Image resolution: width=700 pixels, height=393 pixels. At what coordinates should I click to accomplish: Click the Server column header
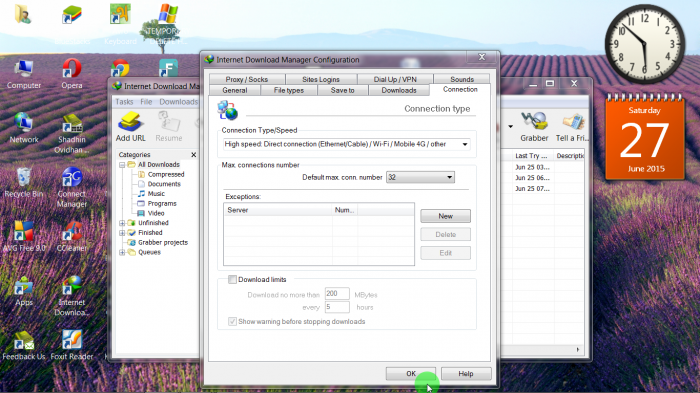278,210
